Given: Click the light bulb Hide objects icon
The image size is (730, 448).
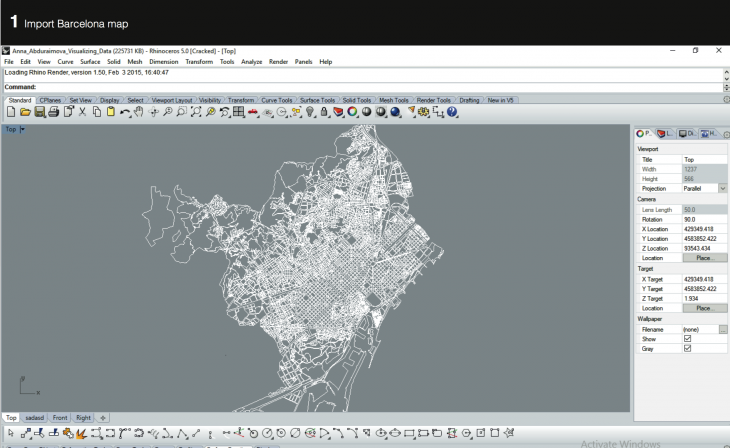Looking at the screenshot, I should pos(310,112).
